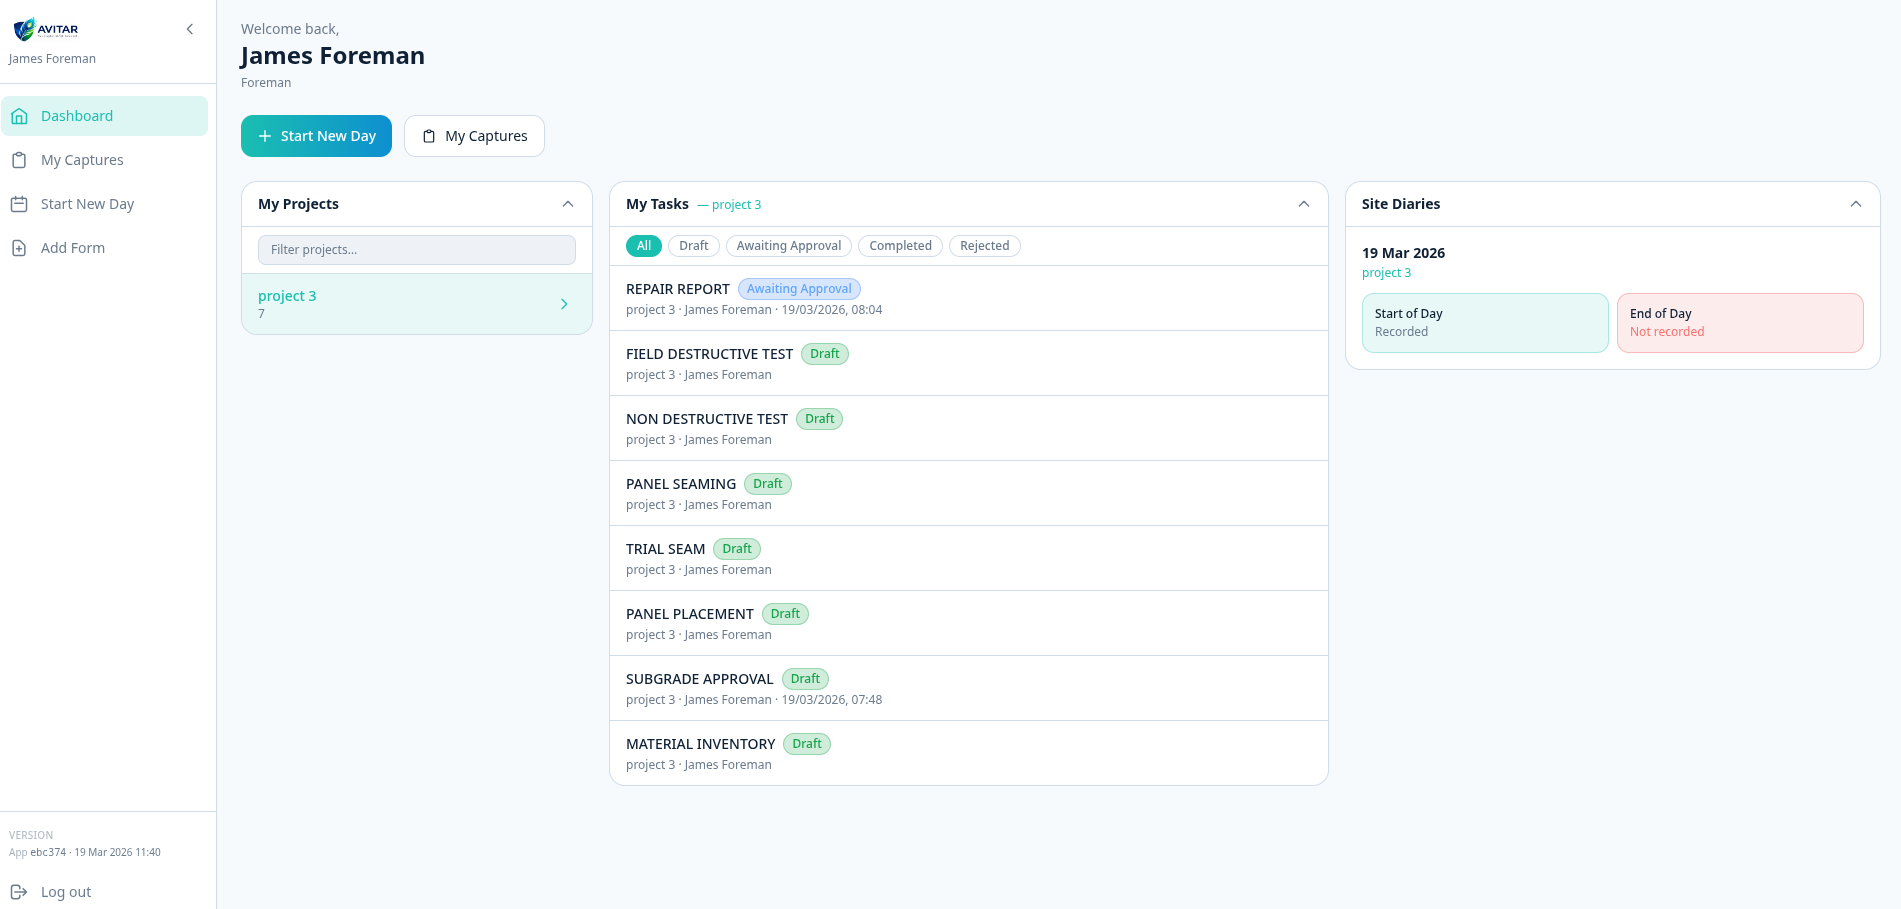Select the All filter tab
The height and width of the screenshot is (909, 1901).
(643, 245)
